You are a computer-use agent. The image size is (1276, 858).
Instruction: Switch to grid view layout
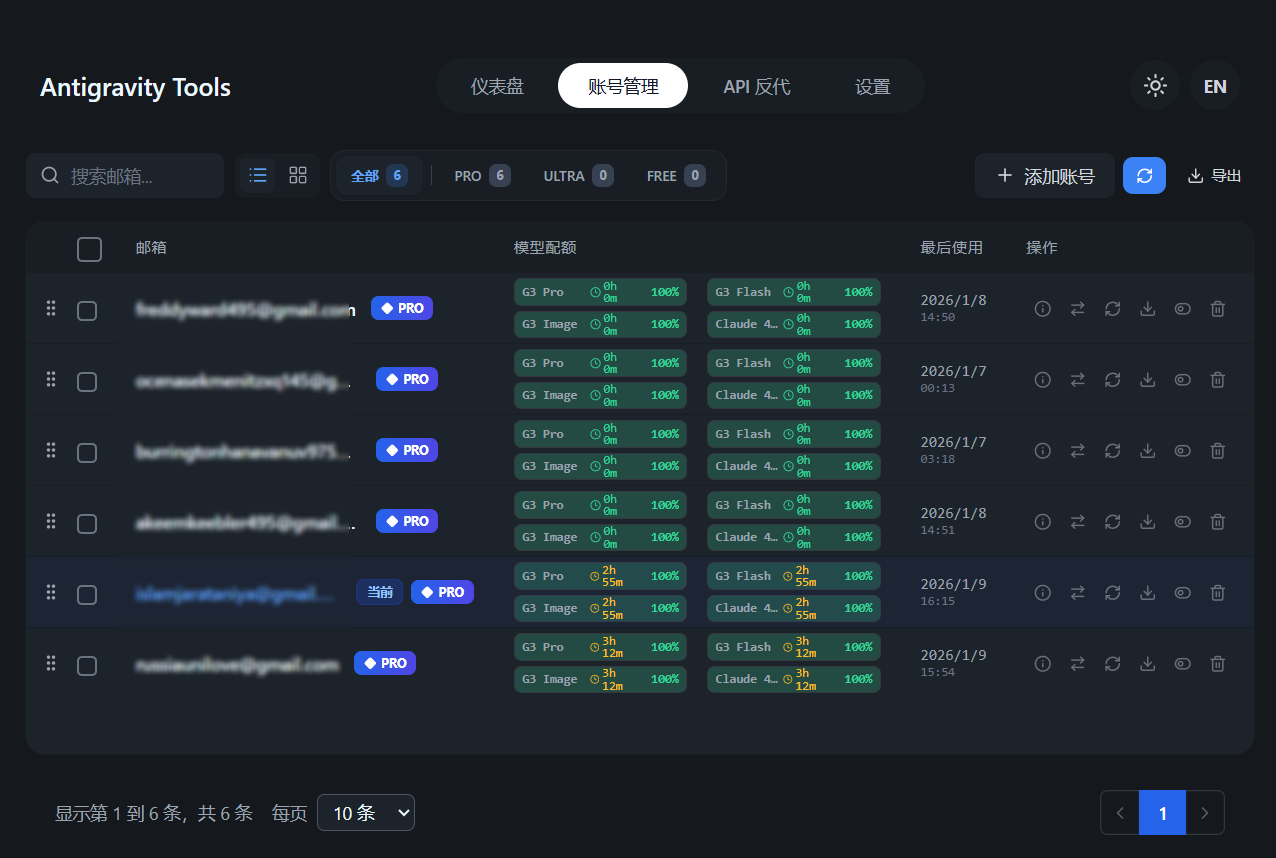click(298, 176)
